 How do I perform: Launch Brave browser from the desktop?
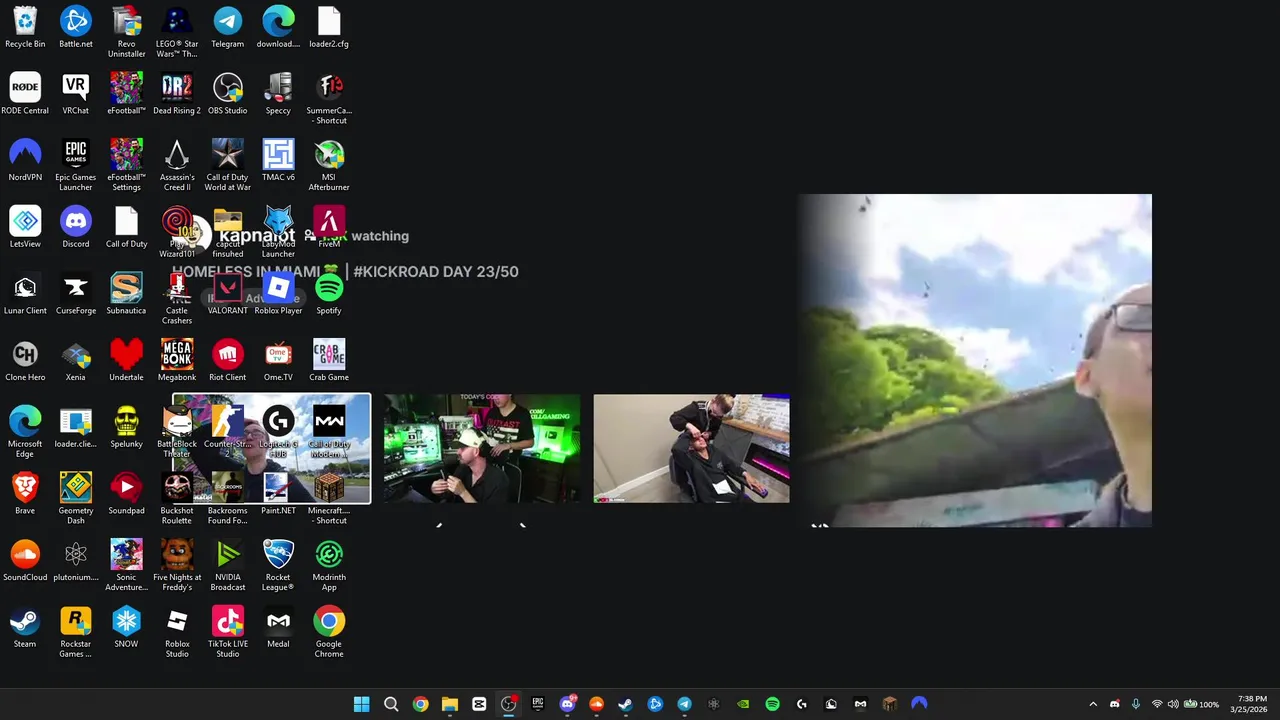(25, 494)
